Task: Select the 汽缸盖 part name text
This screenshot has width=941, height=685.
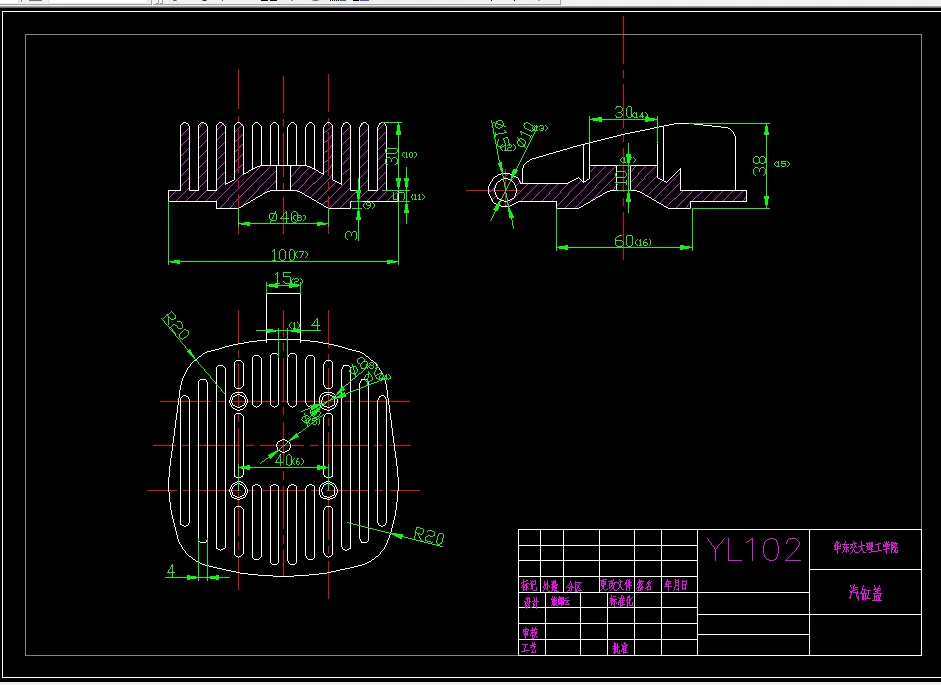Action: click(865, 593)
